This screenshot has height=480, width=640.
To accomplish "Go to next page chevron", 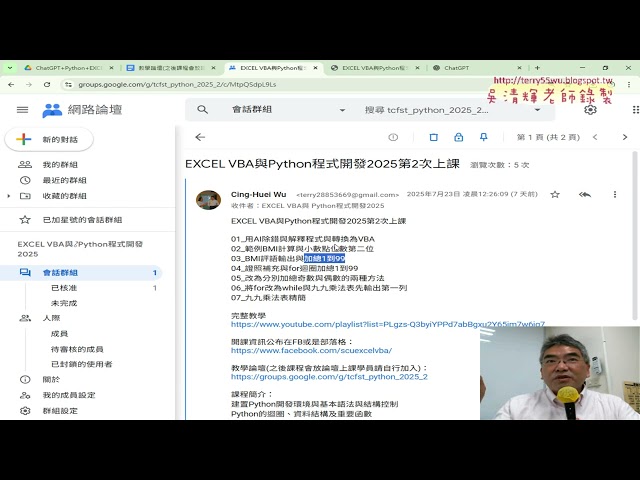I will coord(624,137).
